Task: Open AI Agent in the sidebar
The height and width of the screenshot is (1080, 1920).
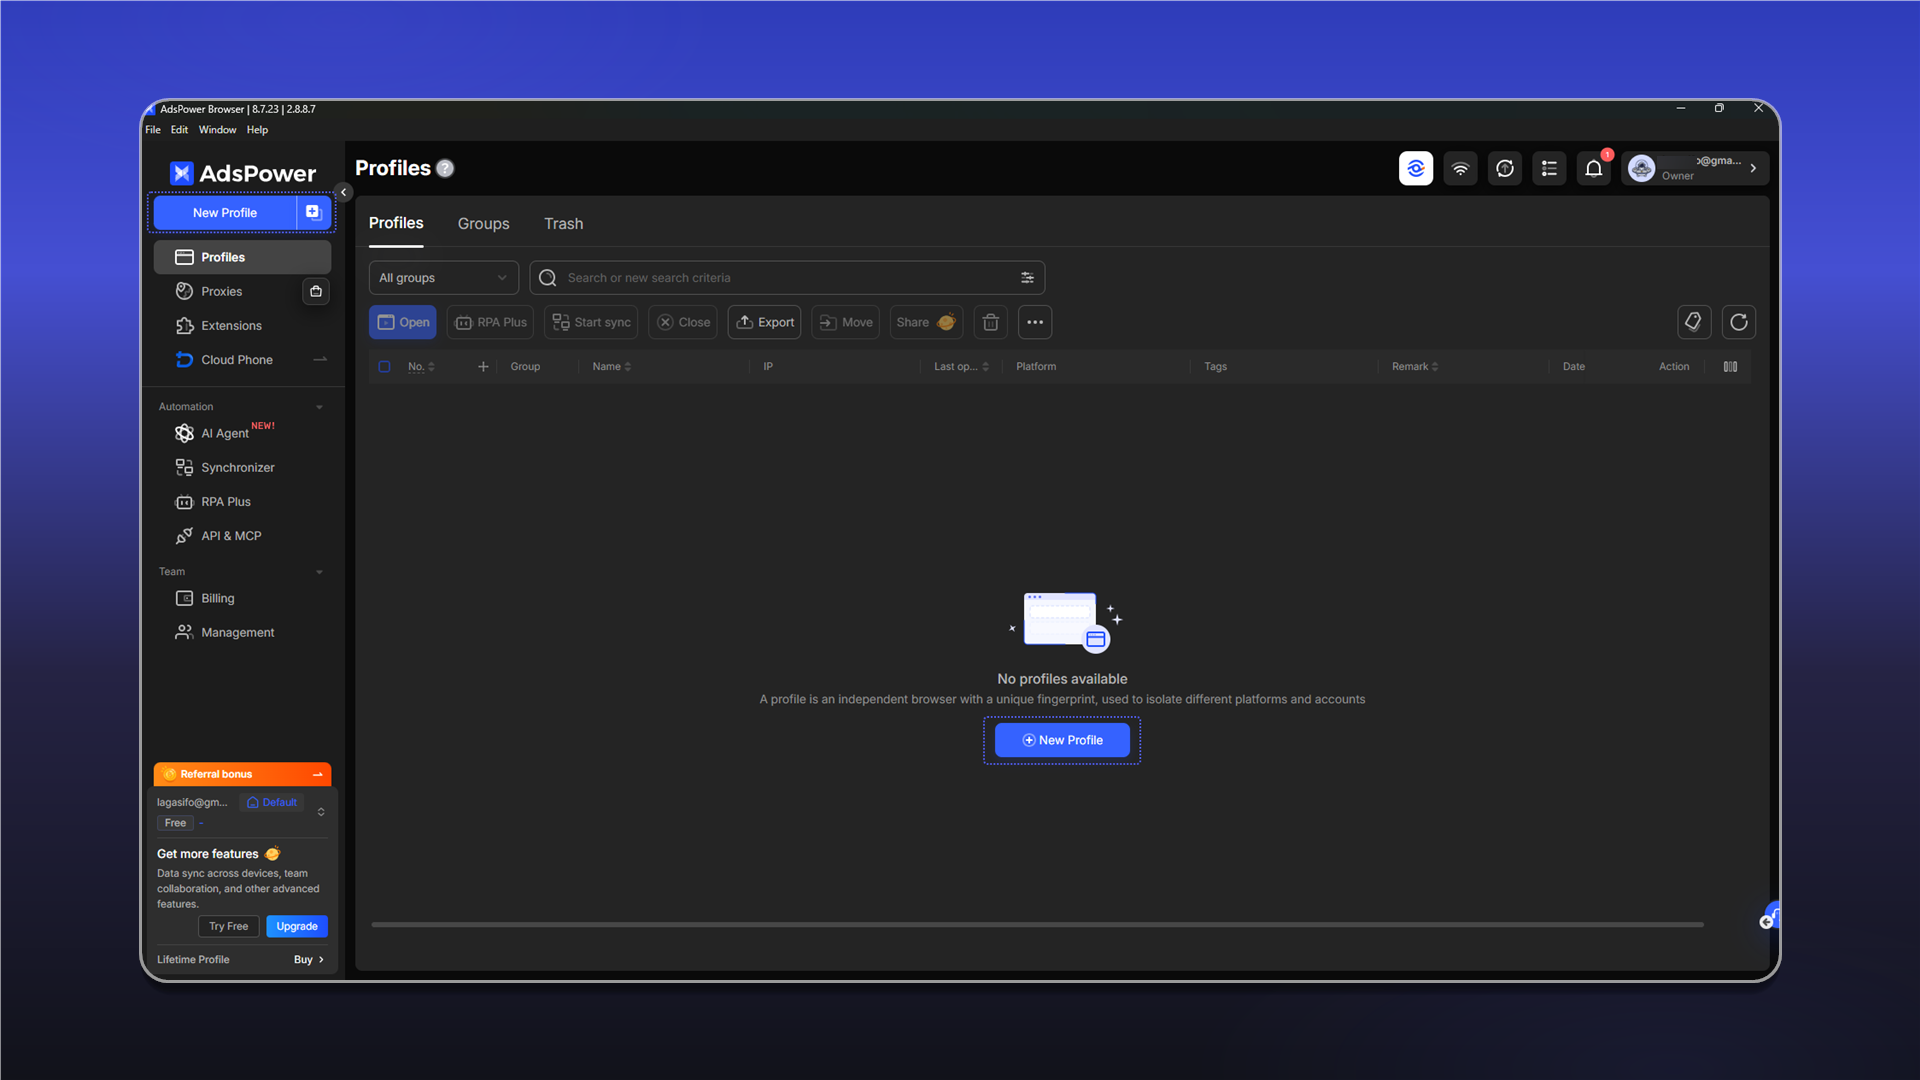Action: (x=242, y=433)
